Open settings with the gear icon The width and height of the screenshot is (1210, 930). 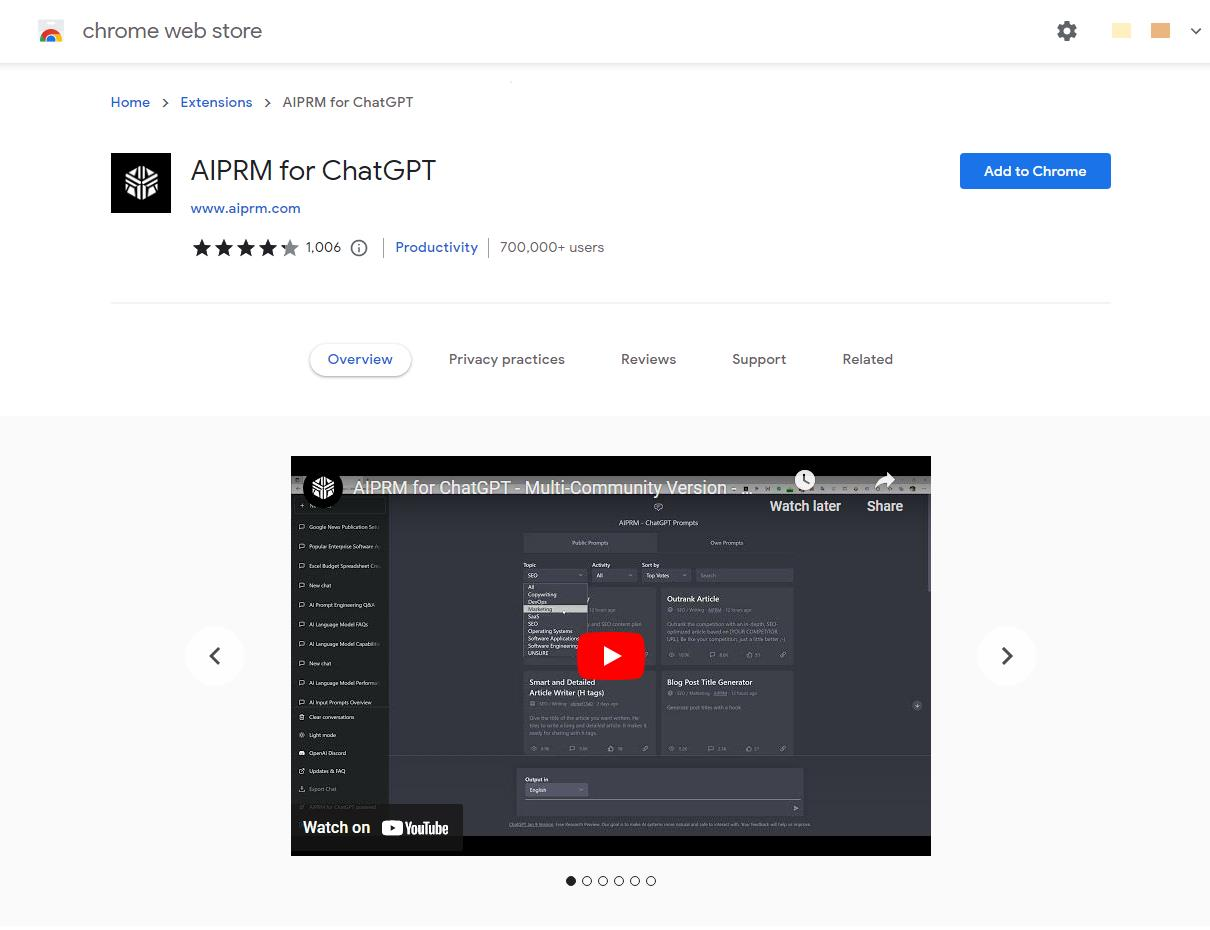[x=1067, y=31]
